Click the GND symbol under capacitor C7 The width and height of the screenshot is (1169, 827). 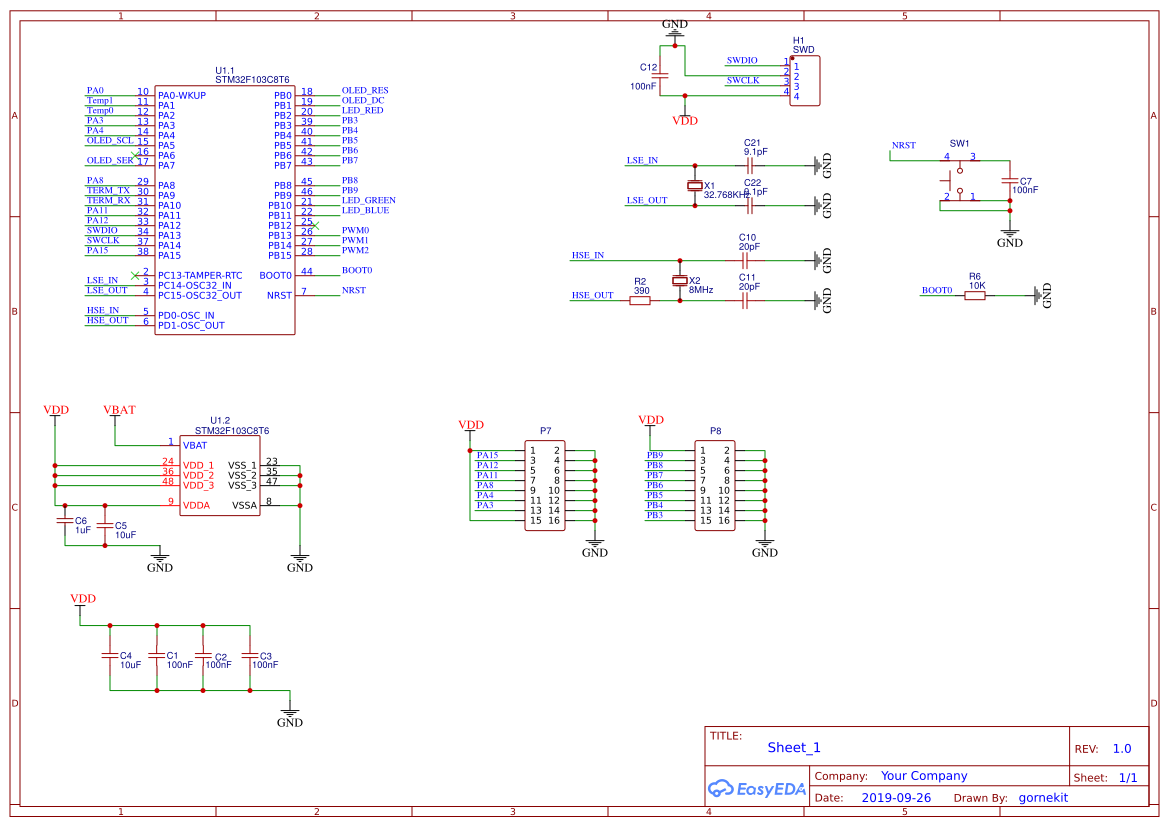pyautogui.click(x=1010, y=238)
